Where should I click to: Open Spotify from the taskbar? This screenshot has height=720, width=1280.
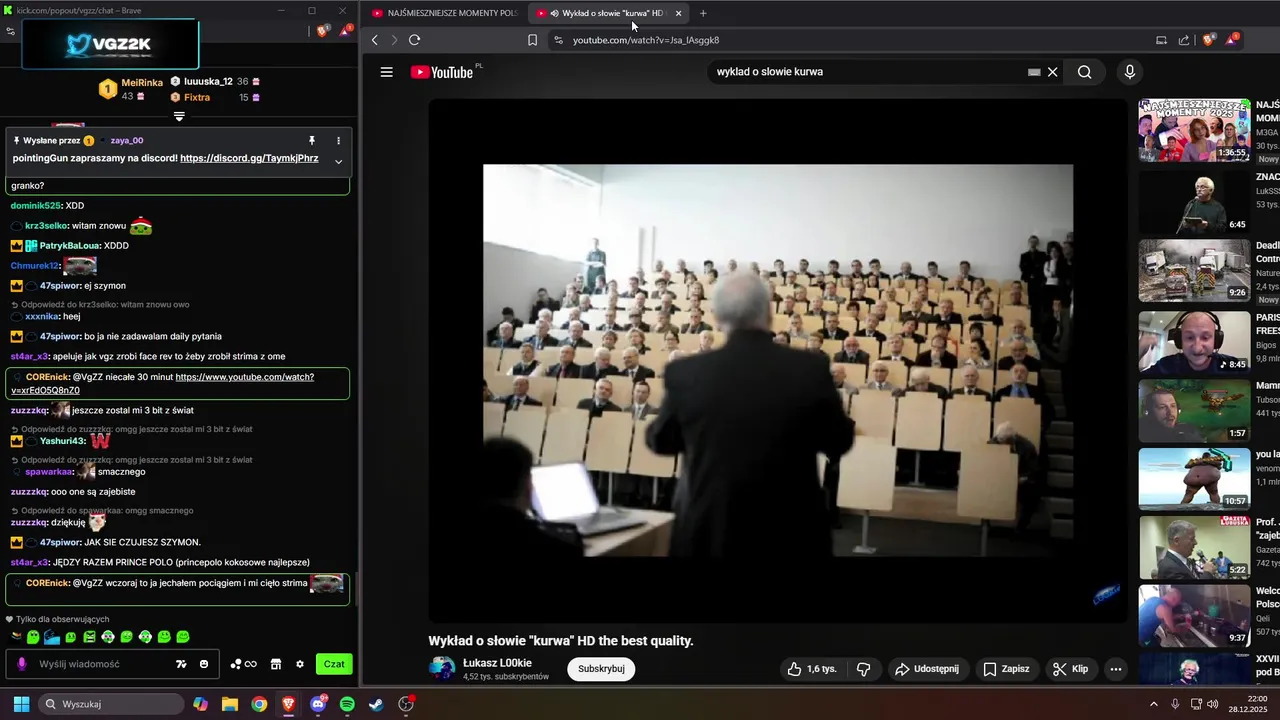click(347, 704)
